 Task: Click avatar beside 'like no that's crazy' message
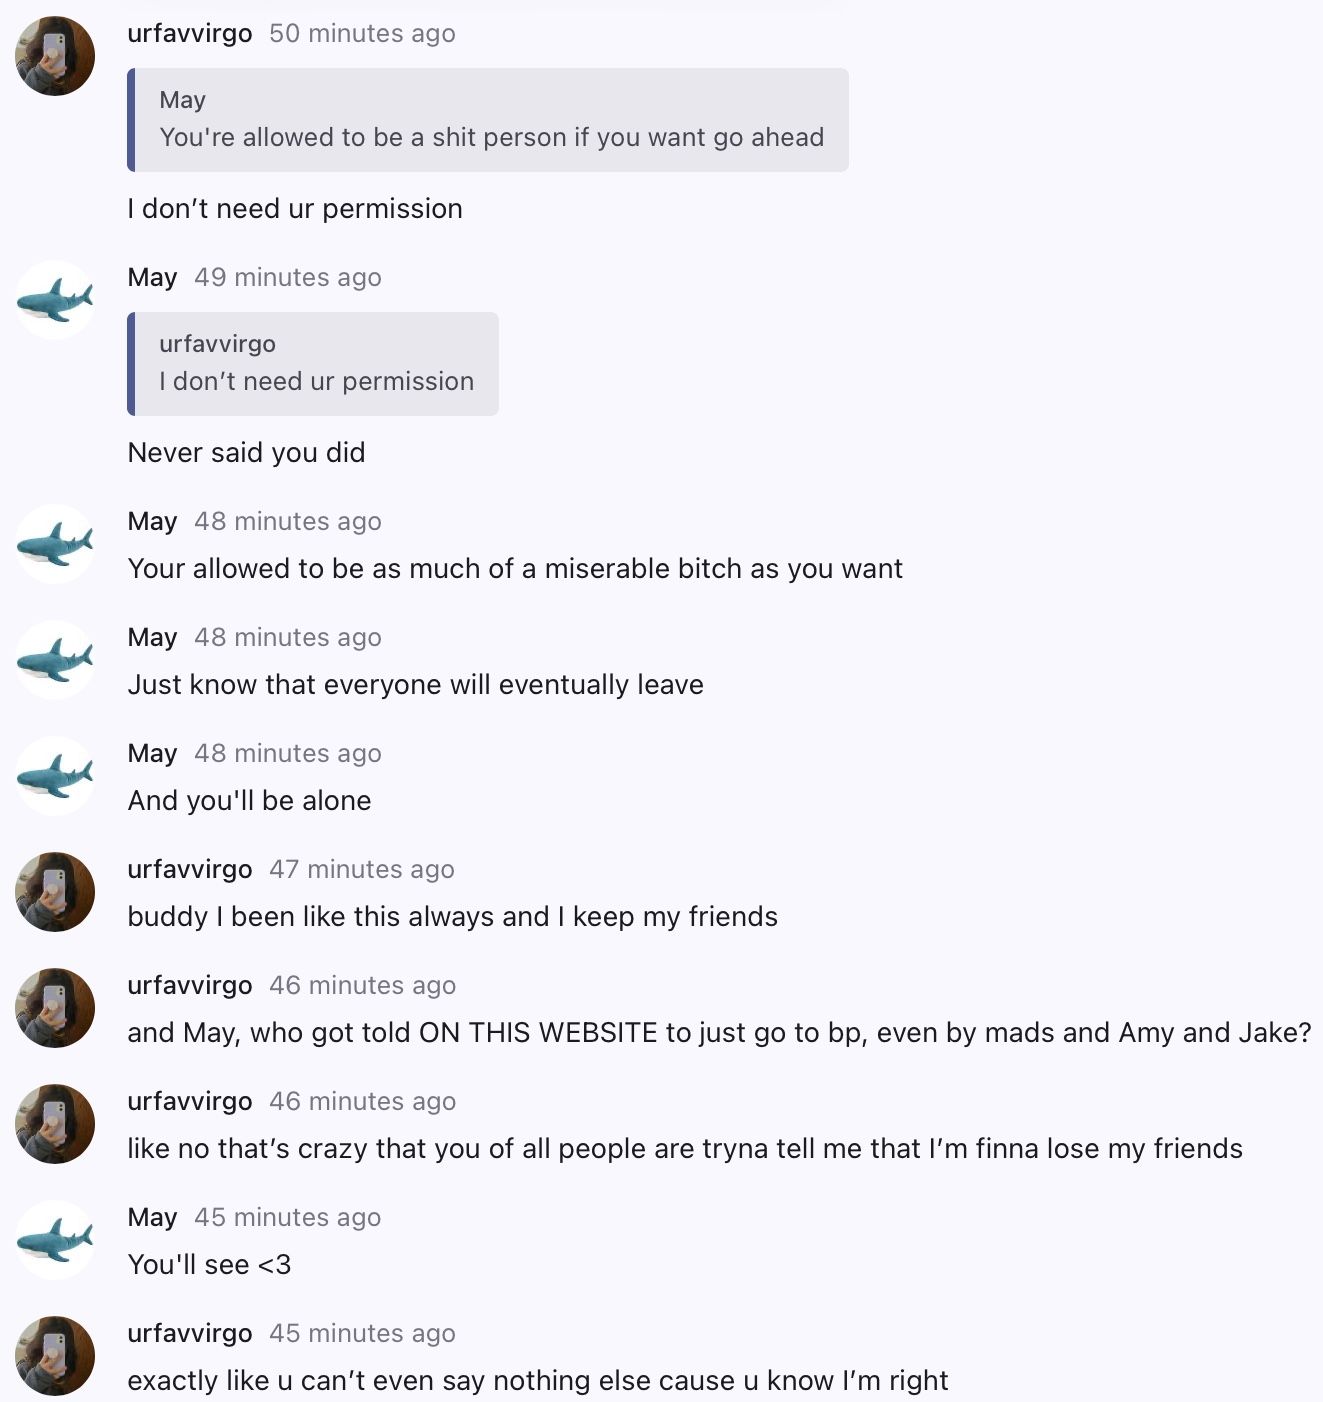click(x=55, y=1124)
